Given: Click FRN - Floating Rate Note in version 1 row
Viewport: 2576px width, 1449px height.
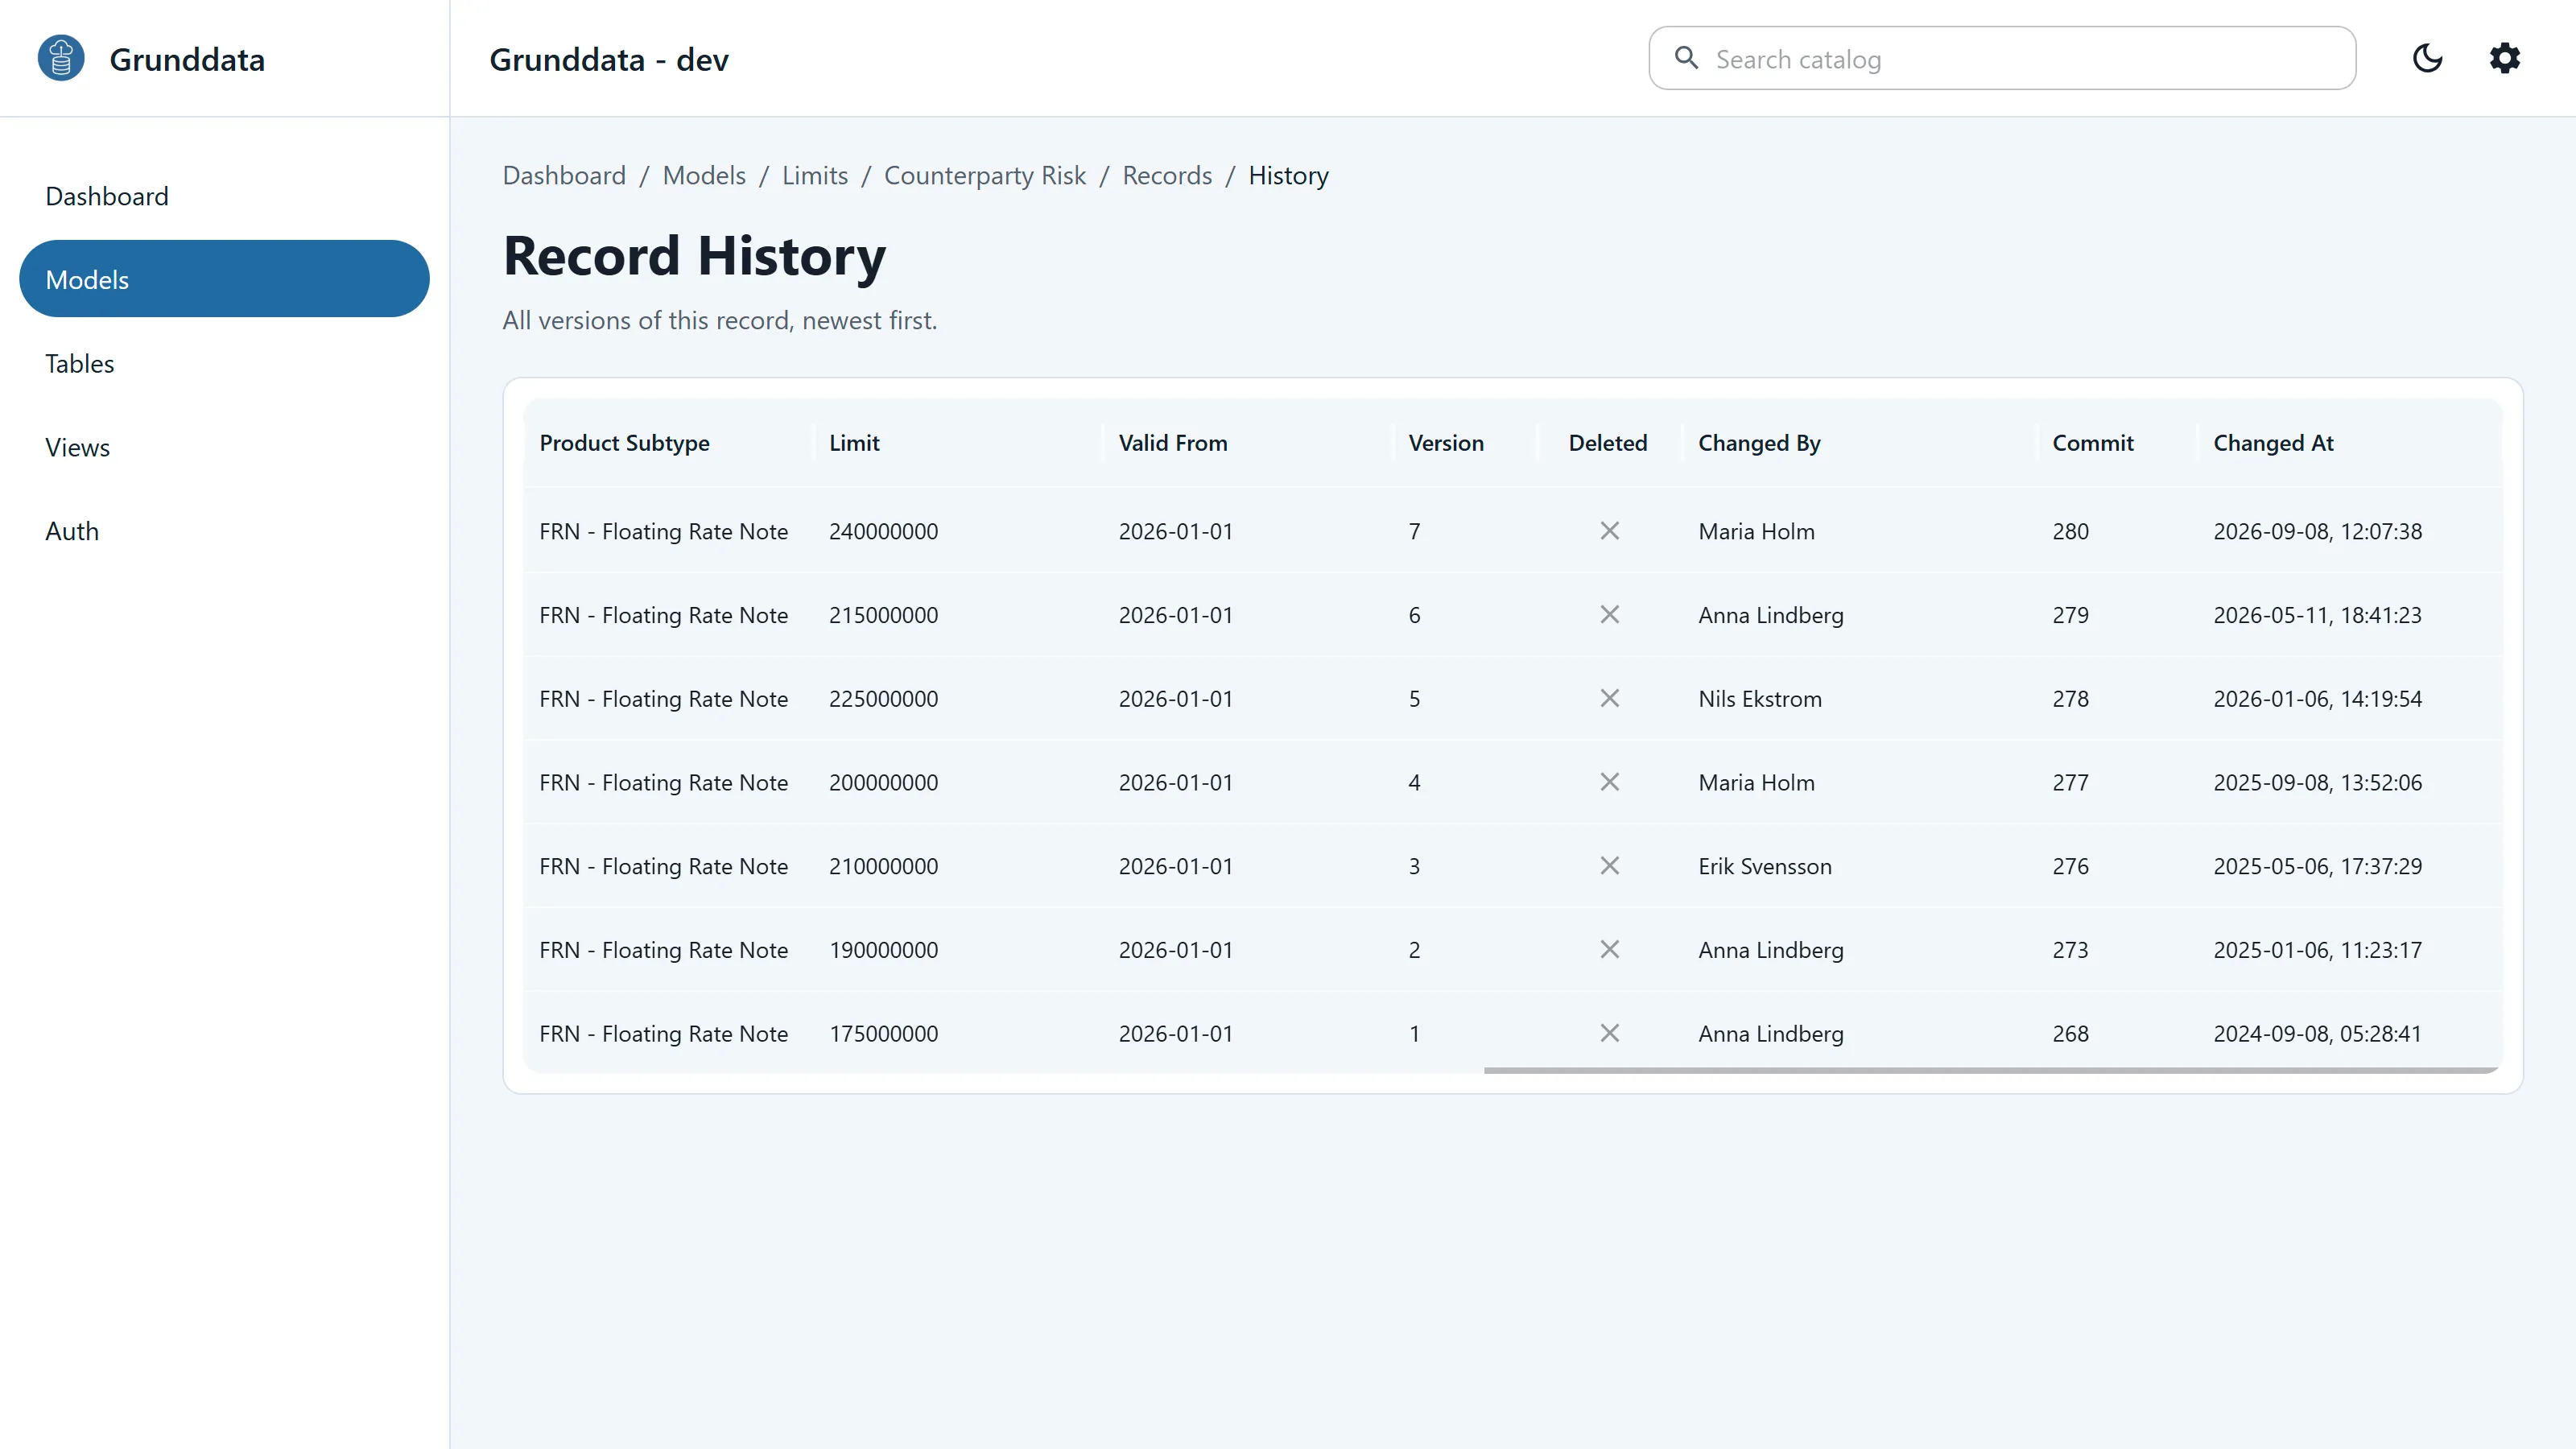Looking at the screenshot, I should pos(664,1033).
